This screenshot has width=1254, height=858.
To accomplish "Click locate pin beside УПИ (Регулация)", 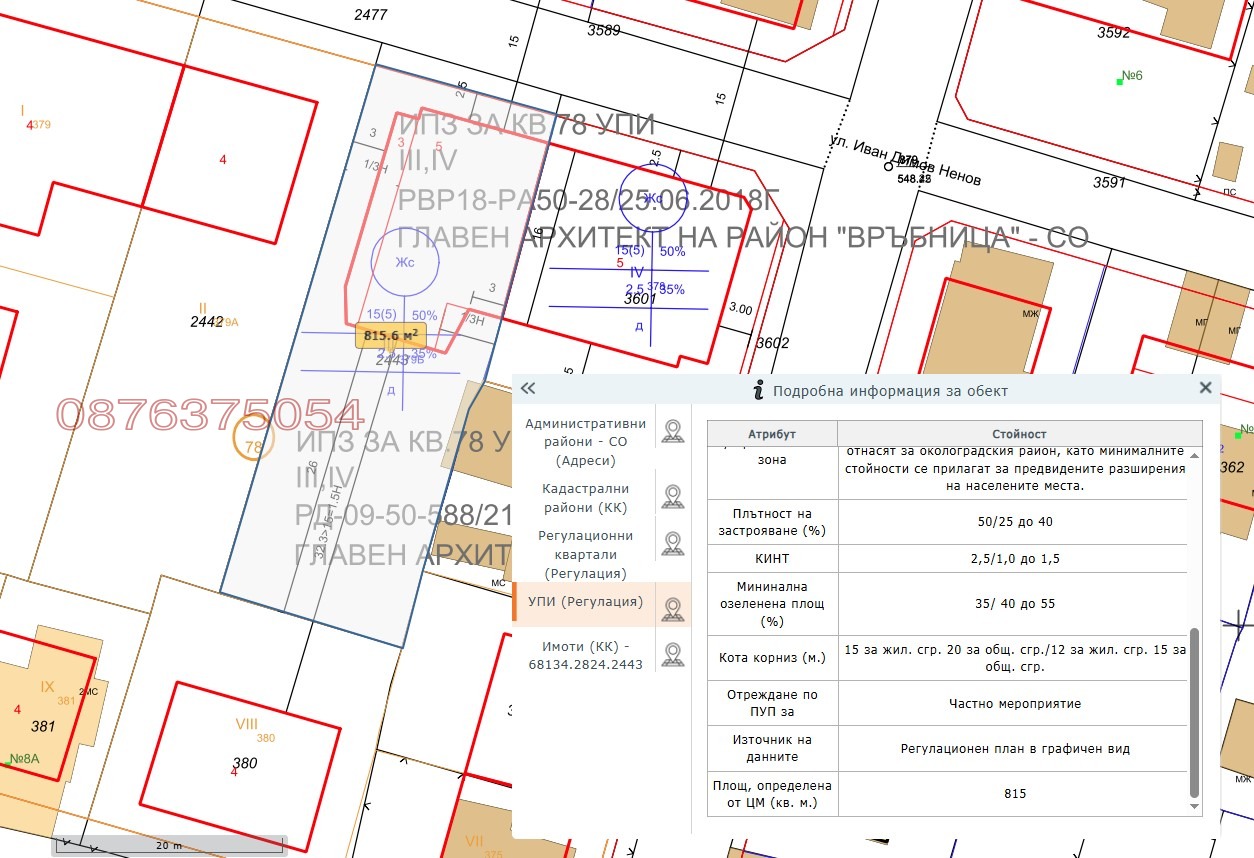I will tap(673, 609).
